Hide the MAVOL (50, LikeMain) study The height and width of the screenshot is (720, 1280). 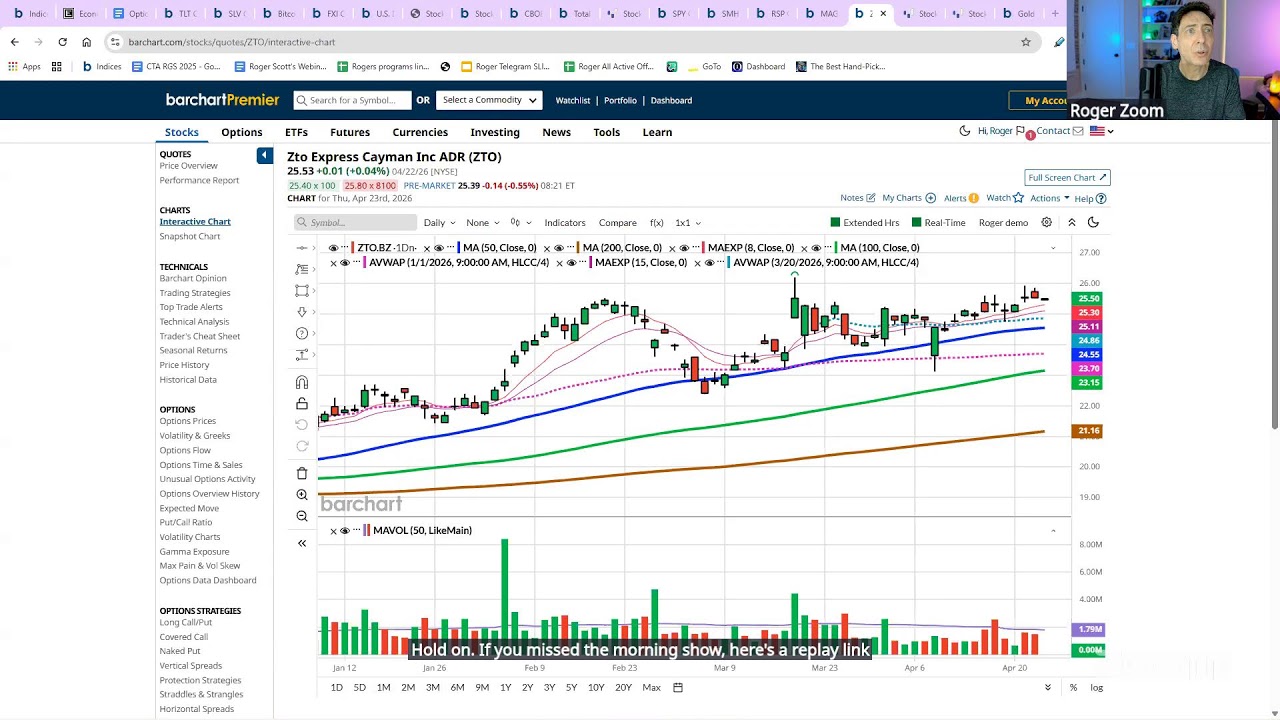coord(345,531)
